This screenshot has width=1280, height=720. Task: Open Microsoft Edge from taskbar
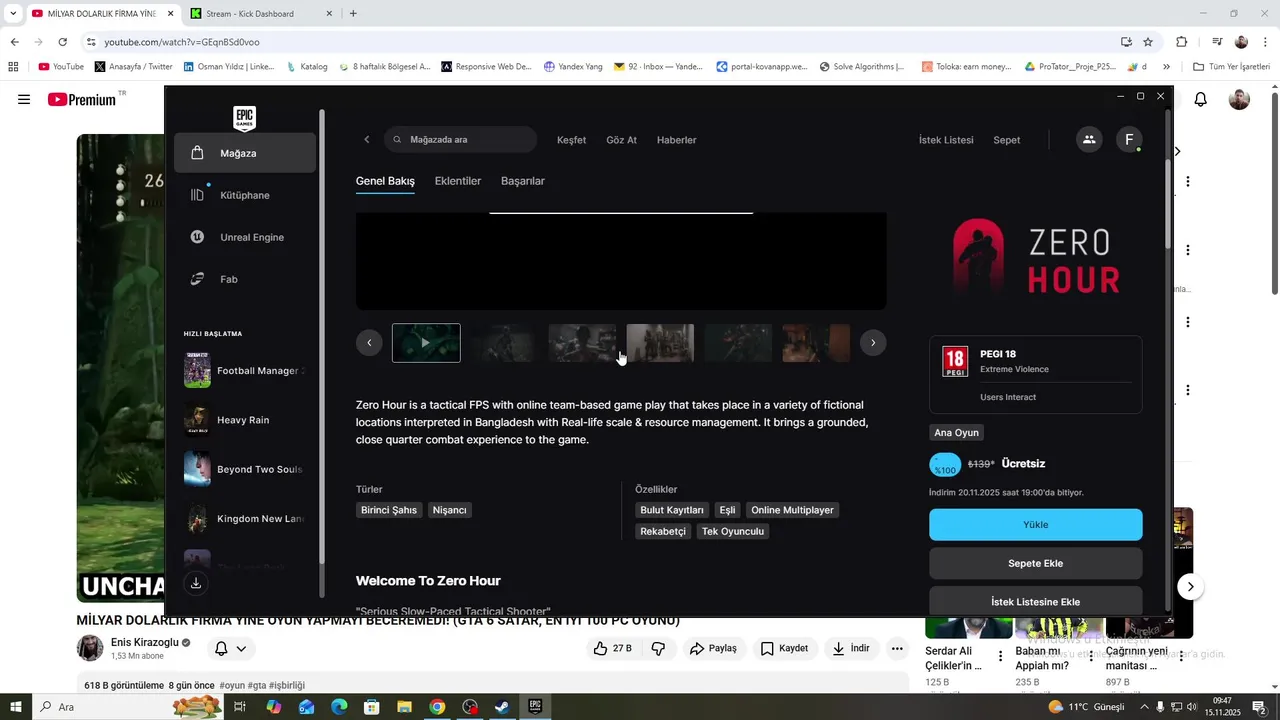[x=339, y=707]
